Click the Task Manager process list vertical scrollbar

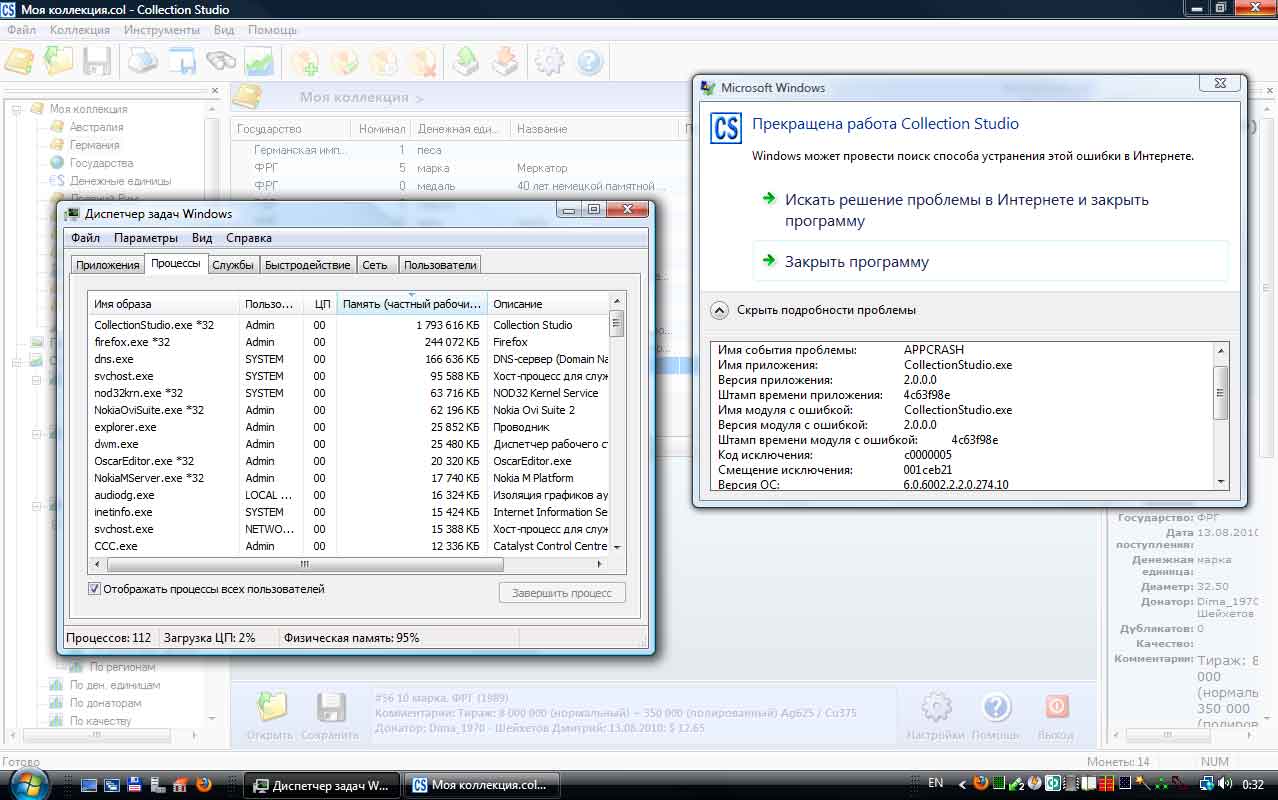coord(617,424)
